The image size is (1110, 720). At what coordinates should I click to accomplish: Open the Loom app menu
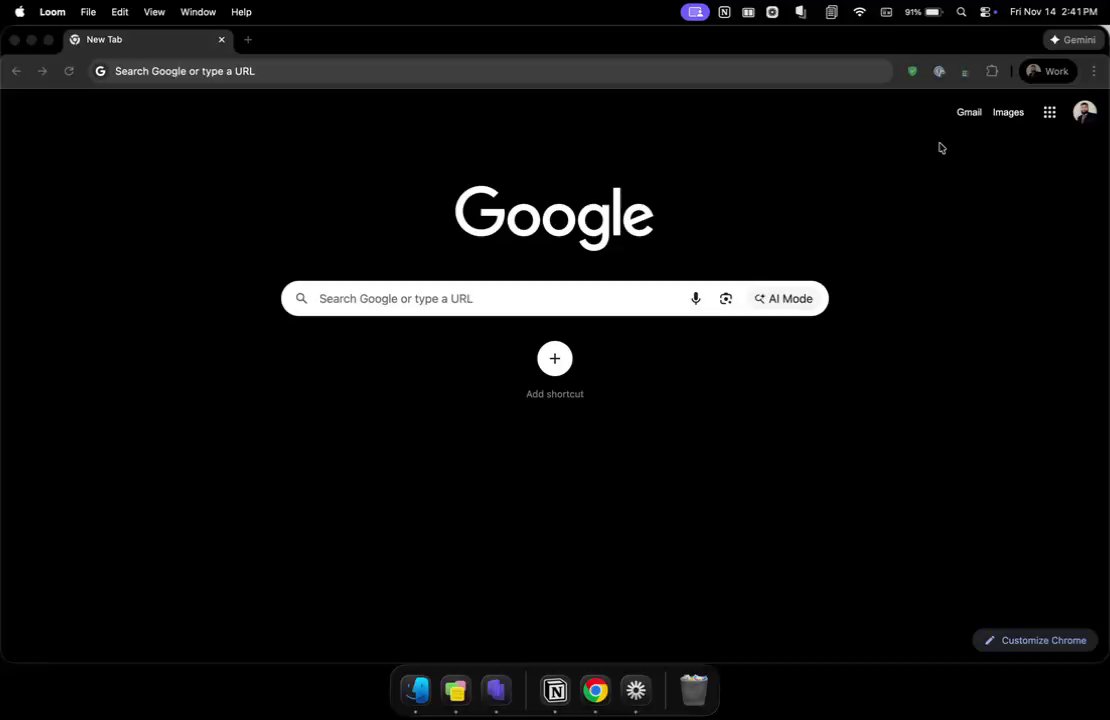pyautogui.click(x=52, y=12)
